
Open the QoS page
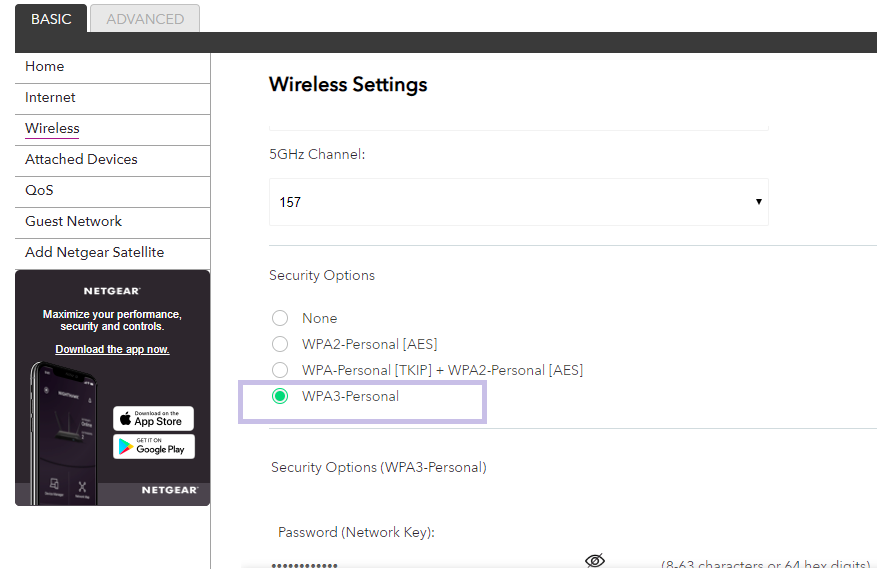pyautogui.click(x=39, y=191)
